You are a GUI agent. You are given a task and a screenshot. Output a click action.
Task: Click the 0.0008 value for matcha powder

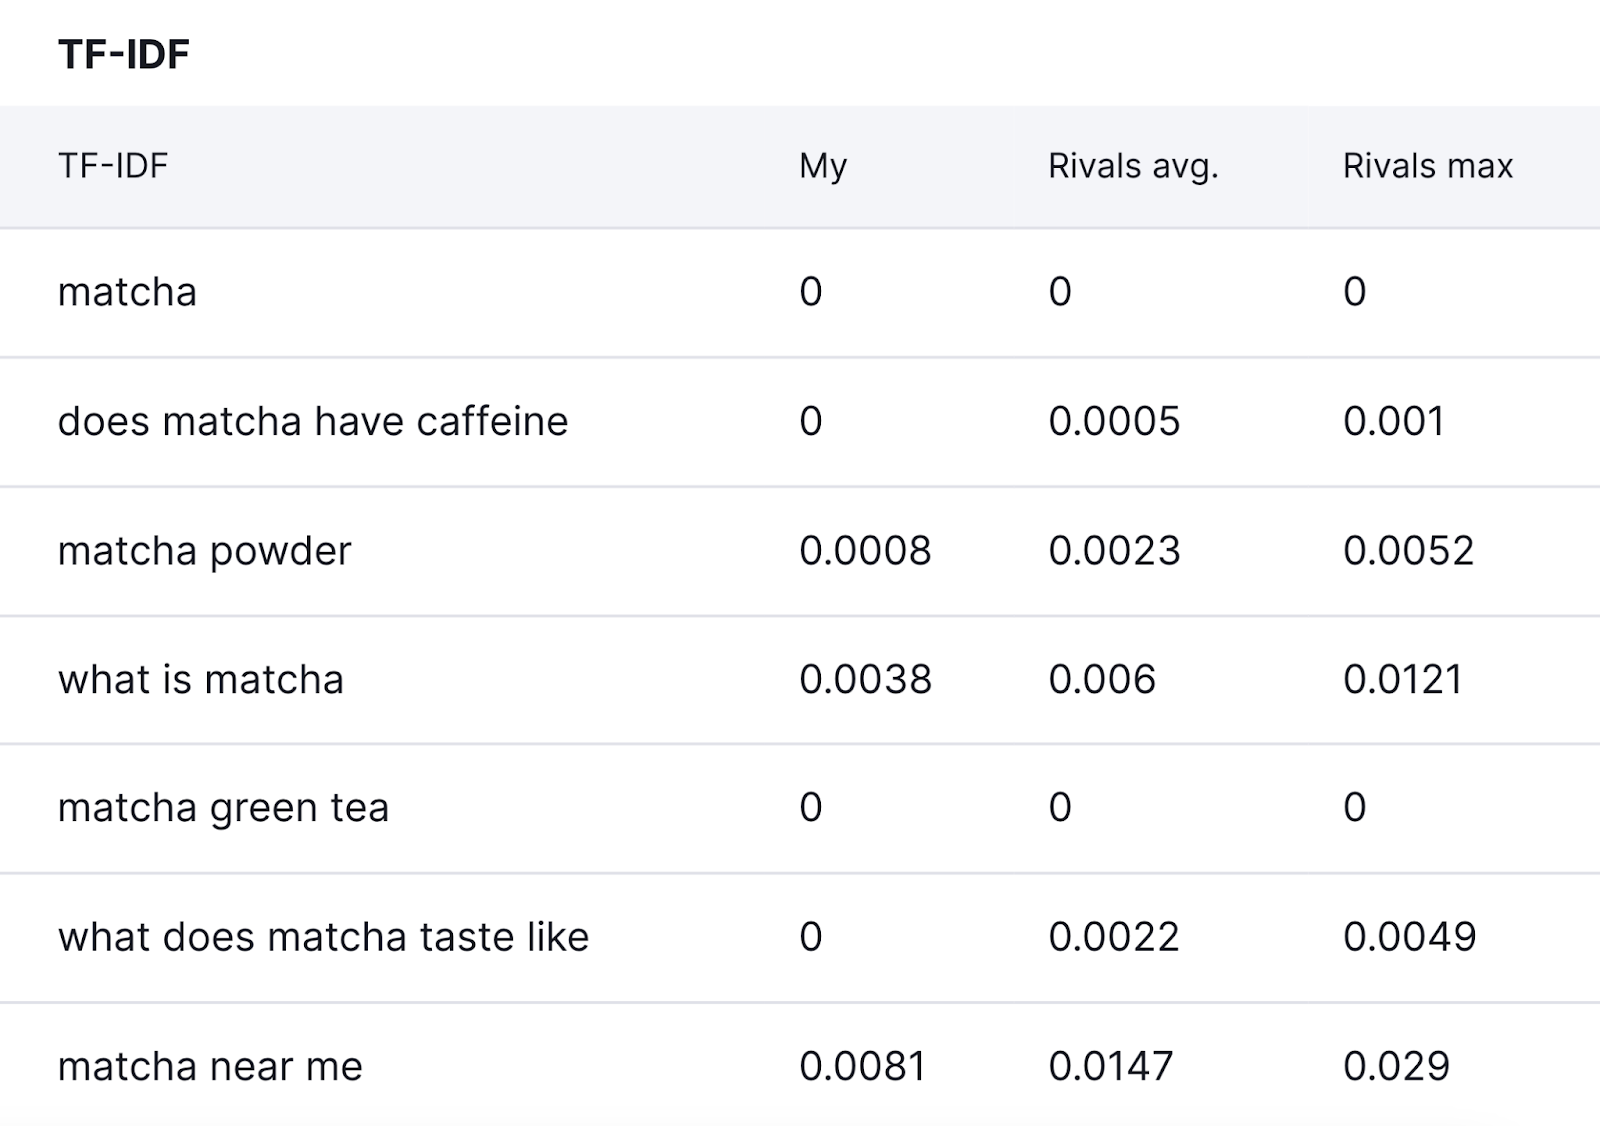864,550
